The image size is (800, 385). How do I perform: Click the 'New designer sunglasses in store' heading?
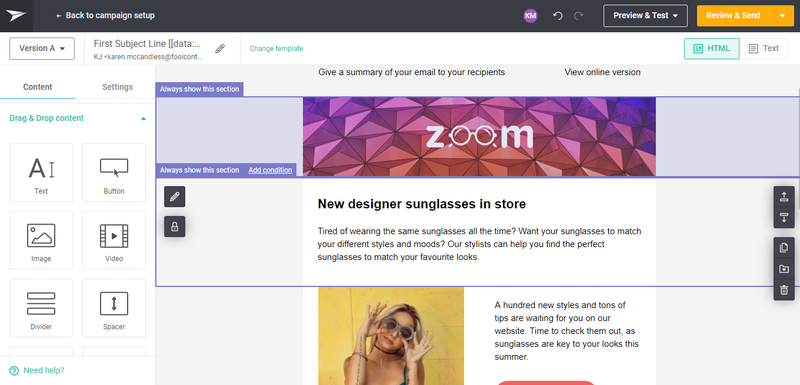(x=421, y=204)
